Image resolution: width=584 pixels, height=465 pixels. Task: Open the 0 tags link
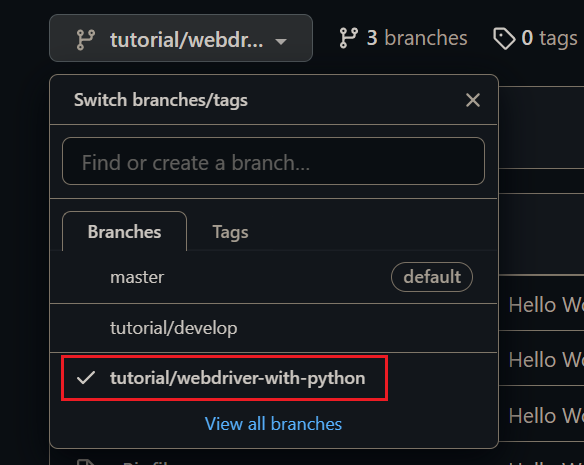[535, 38]
